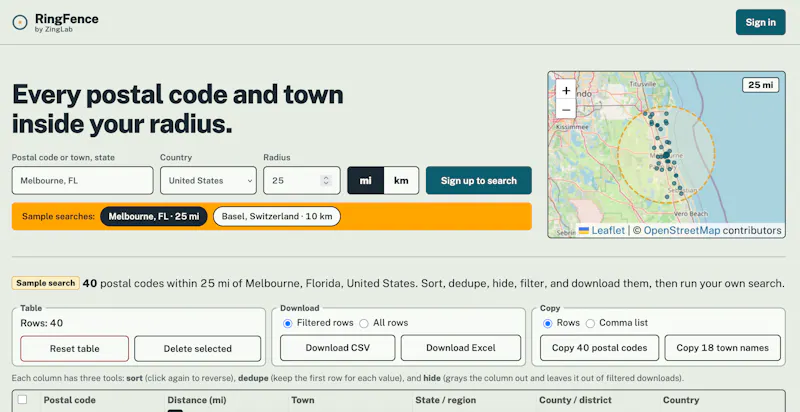Screen dimensions: 800x412
Task: Click the Sample search badge
Action: (45, 283)
